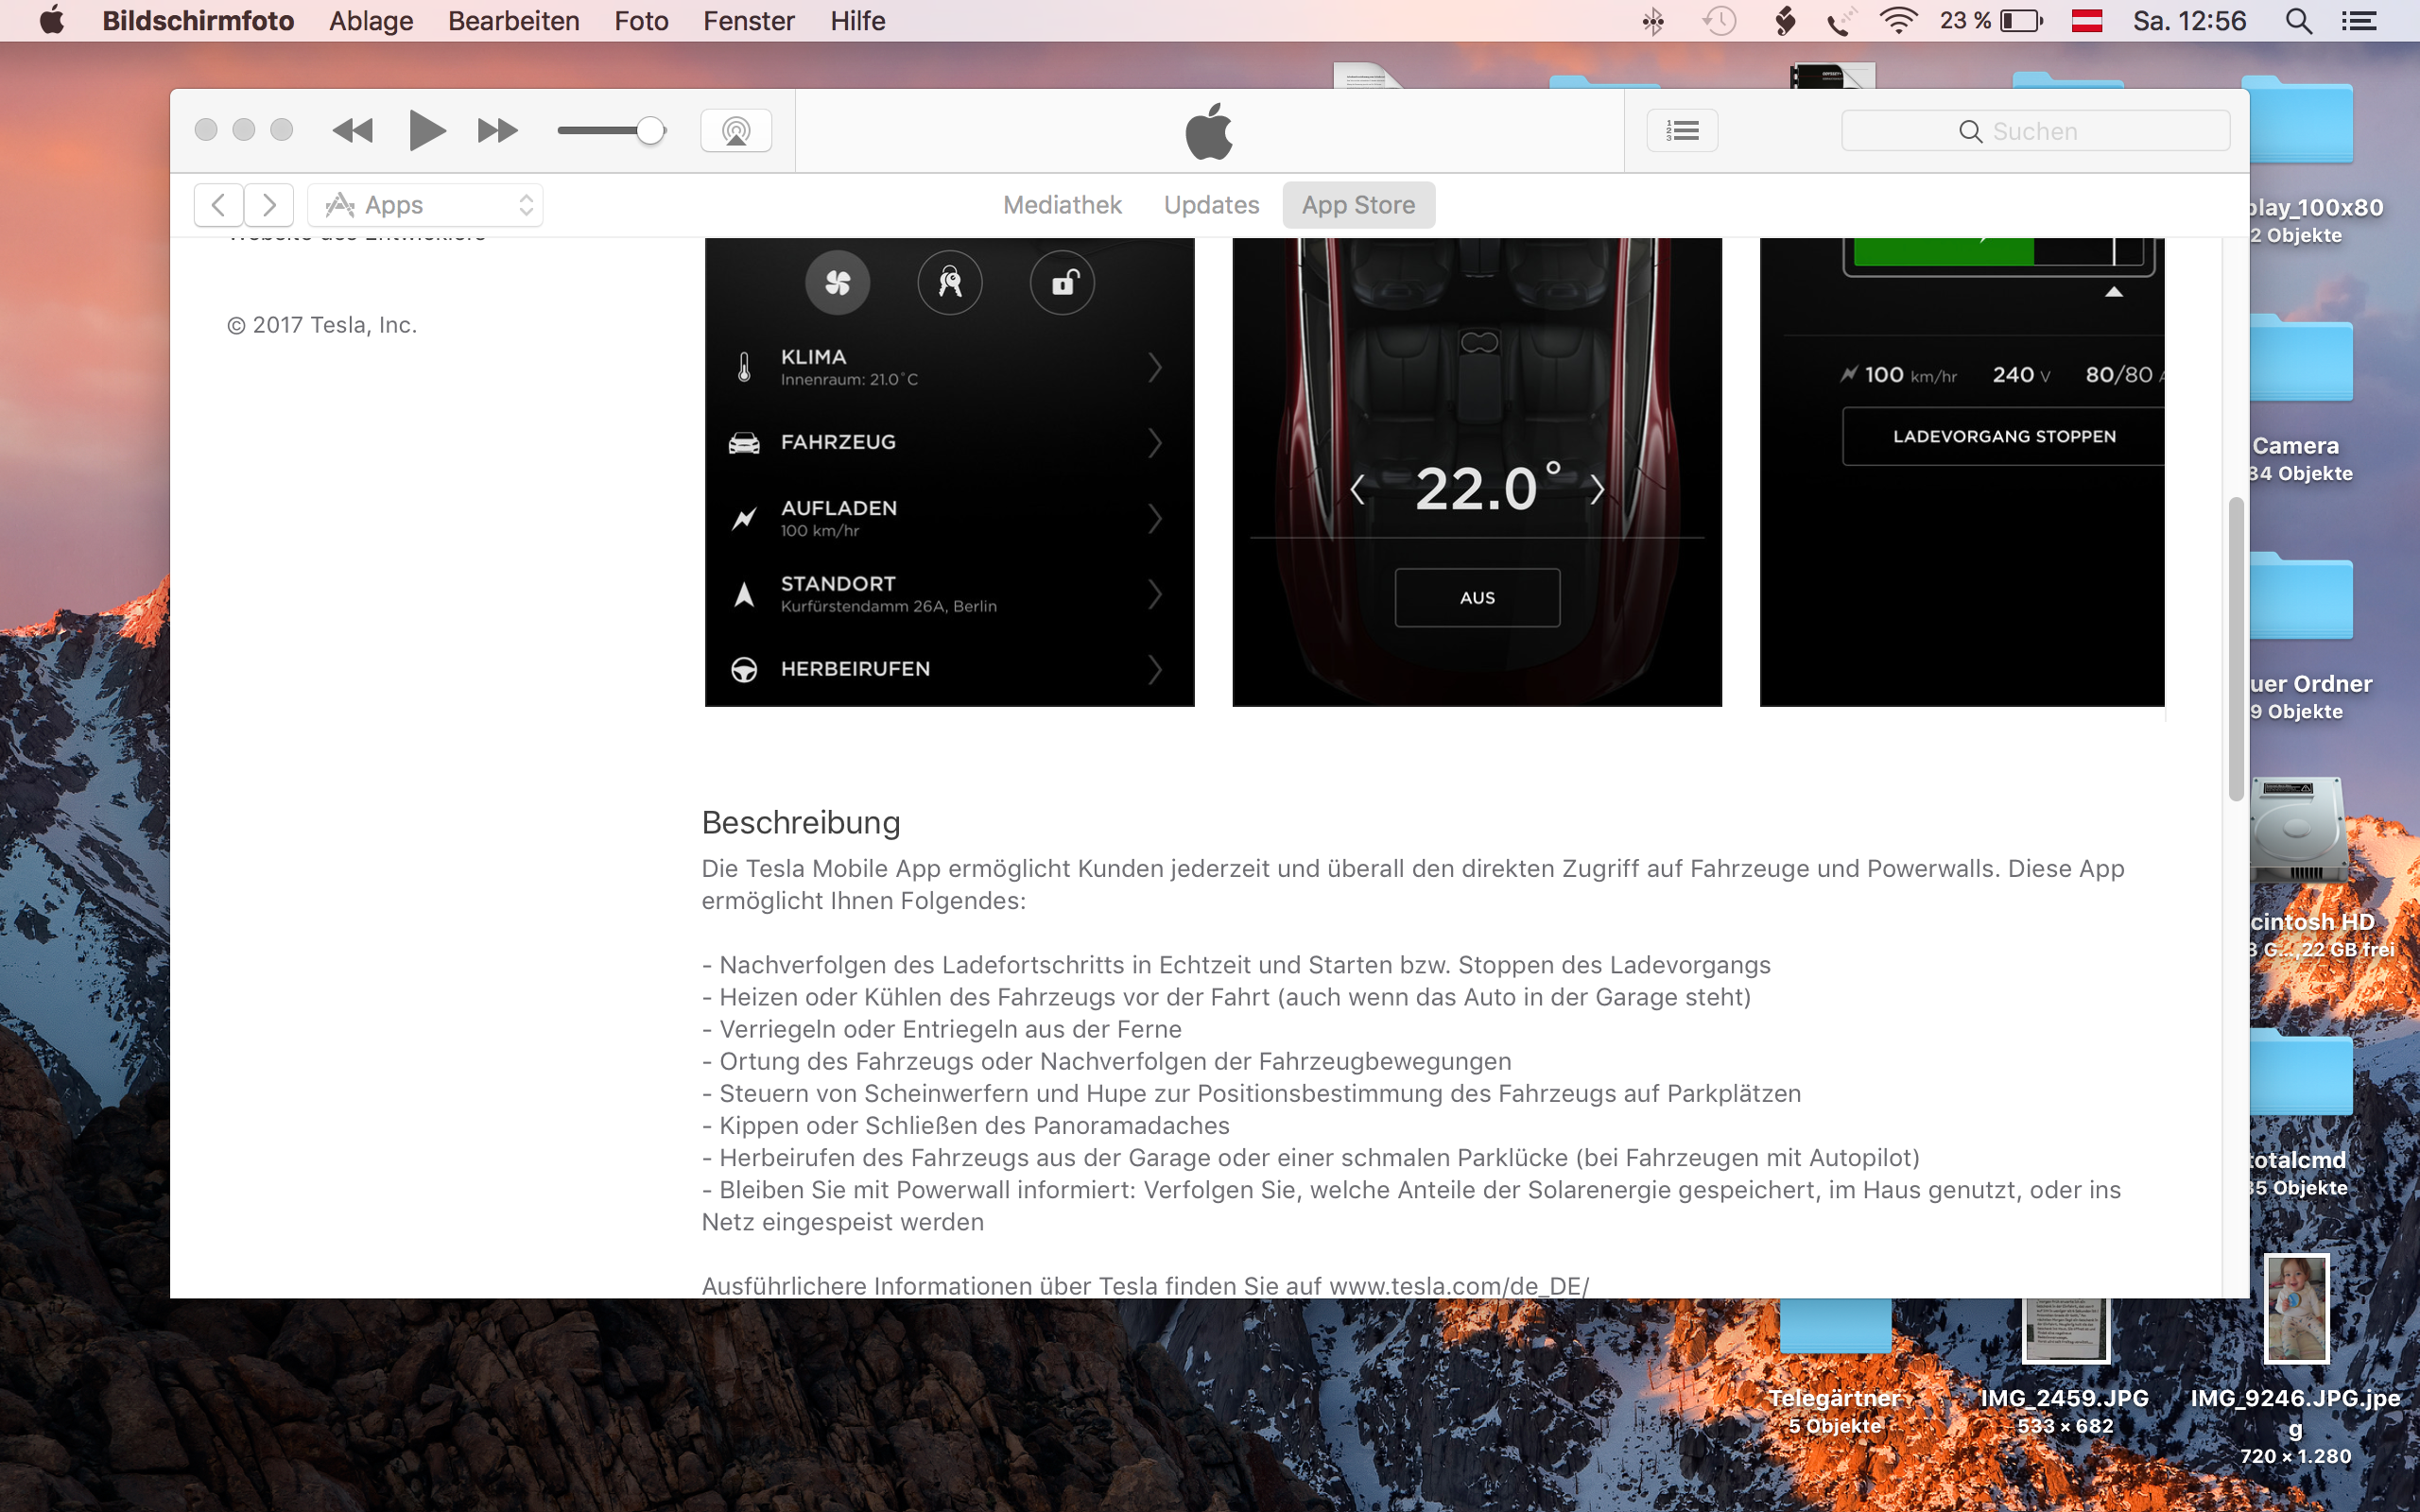Click the unlock padlock icon in screenshot
Image resolution: width=2420 pixels, height=1512 pixels.
[x=1062, y=283]
